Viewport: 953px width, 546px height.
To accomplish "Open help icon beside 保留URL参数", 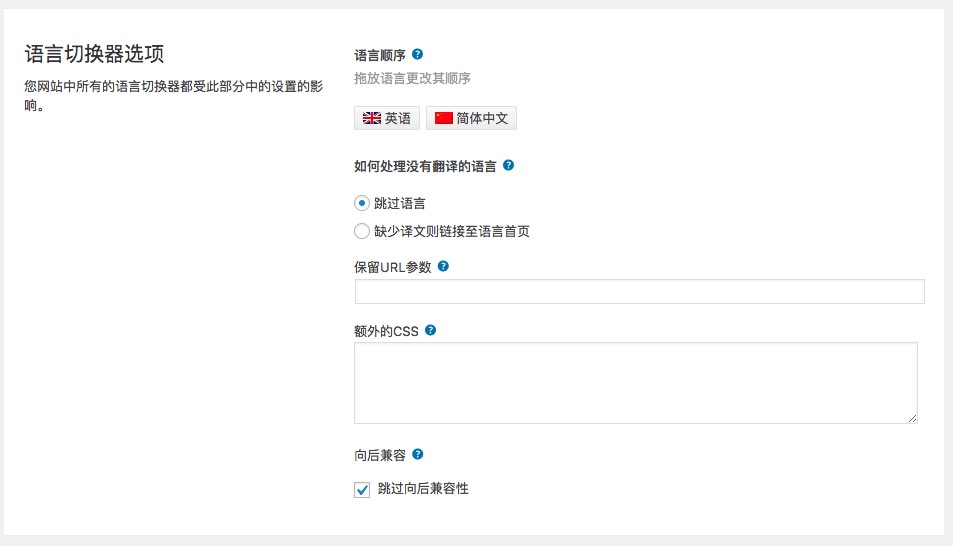I will coord(443,266).
